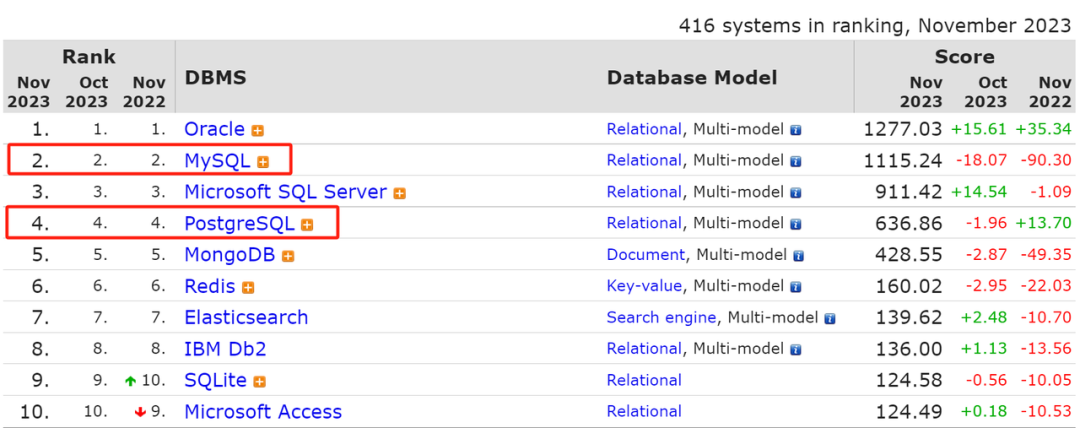Click the plus icon next to MongoDB

(288, 256)
